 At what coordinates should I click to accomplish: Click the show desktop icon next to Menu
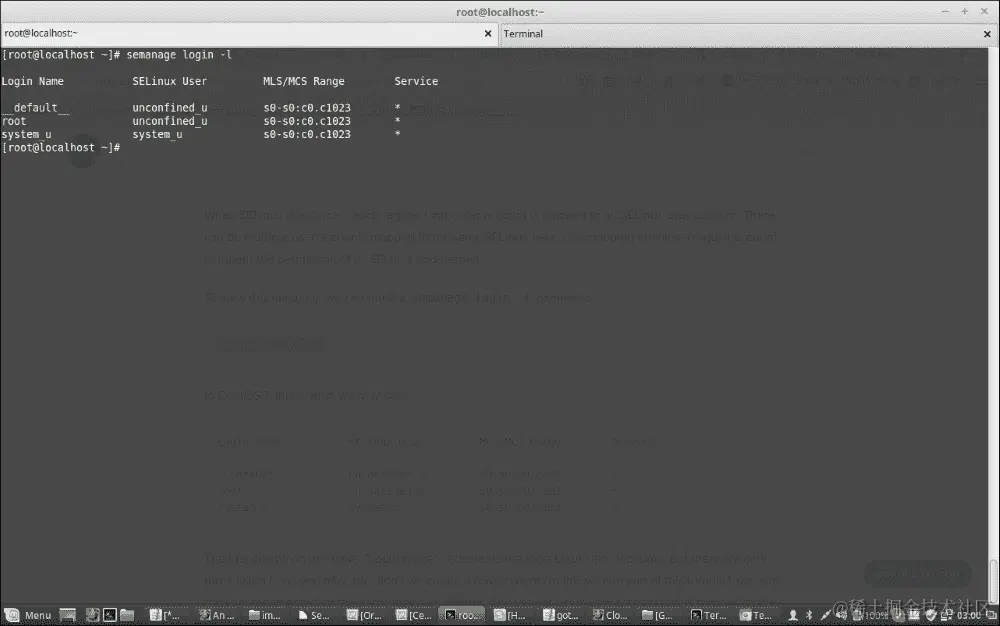tap(67, 615)
